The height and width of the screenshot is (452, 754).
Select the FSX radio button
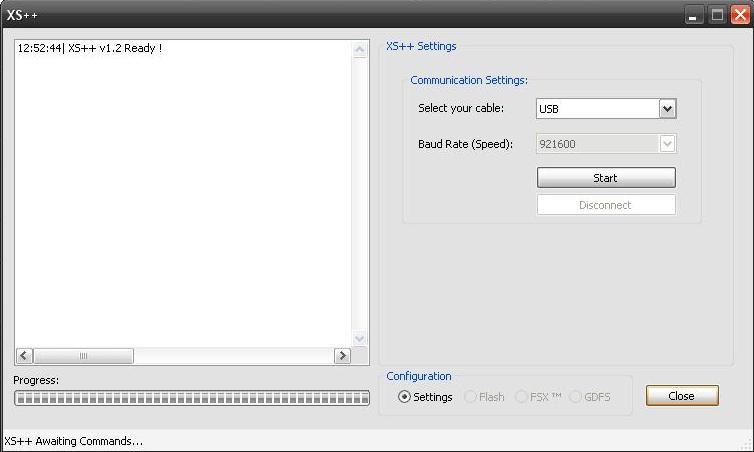pyautogui.click(x=521, y=397)
